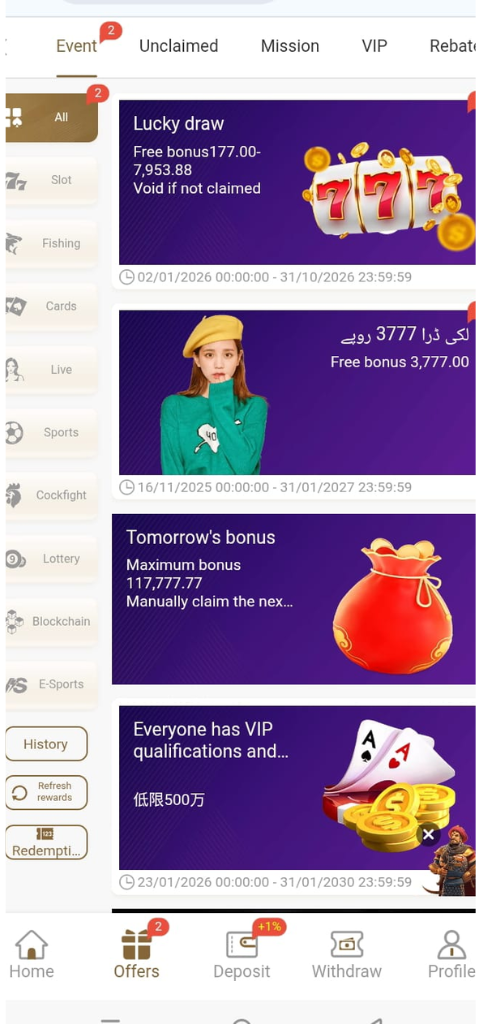The height and width of the screenshot is (1024, 481).
Task: Open the VIP tab
Action: pos(375,46)
